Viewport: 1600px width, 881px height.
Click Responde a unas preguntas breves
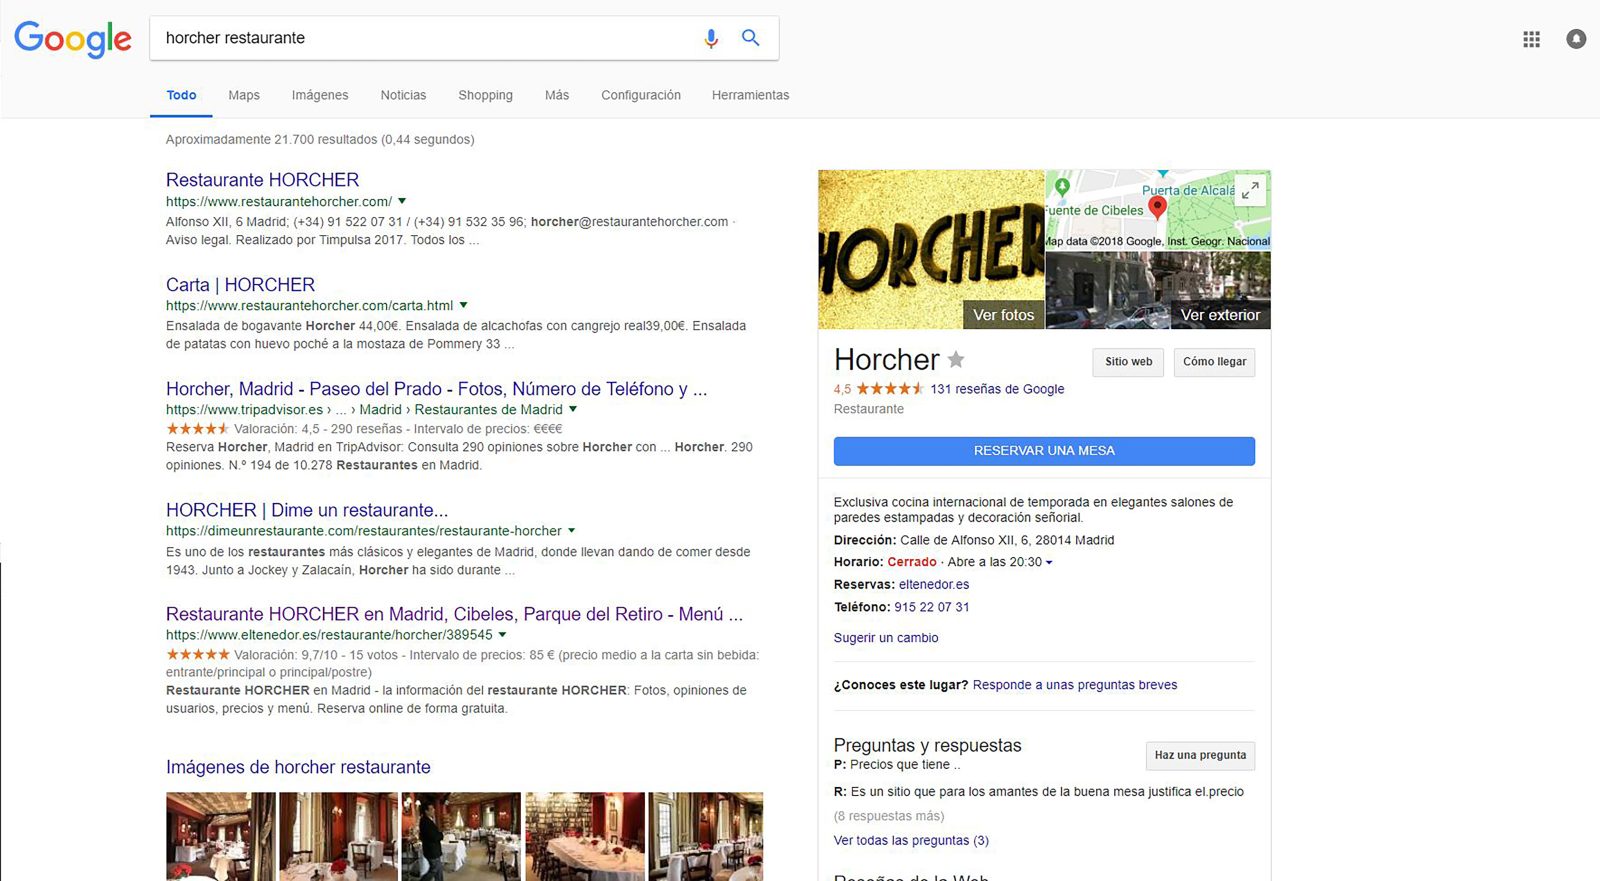1075,685
